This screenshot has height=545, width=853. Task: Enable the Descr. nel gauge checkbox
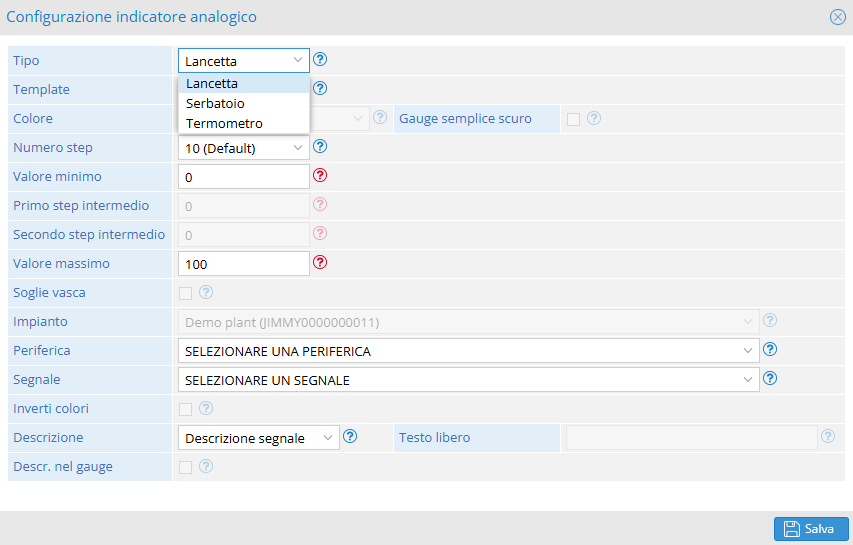tap(186, 468)
